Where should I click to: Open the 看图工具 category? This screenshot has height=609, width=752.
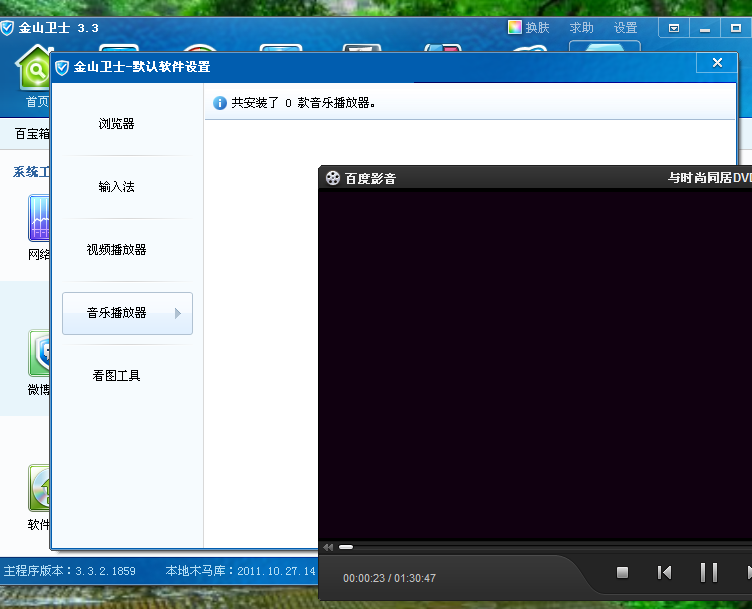click(116, 375)
